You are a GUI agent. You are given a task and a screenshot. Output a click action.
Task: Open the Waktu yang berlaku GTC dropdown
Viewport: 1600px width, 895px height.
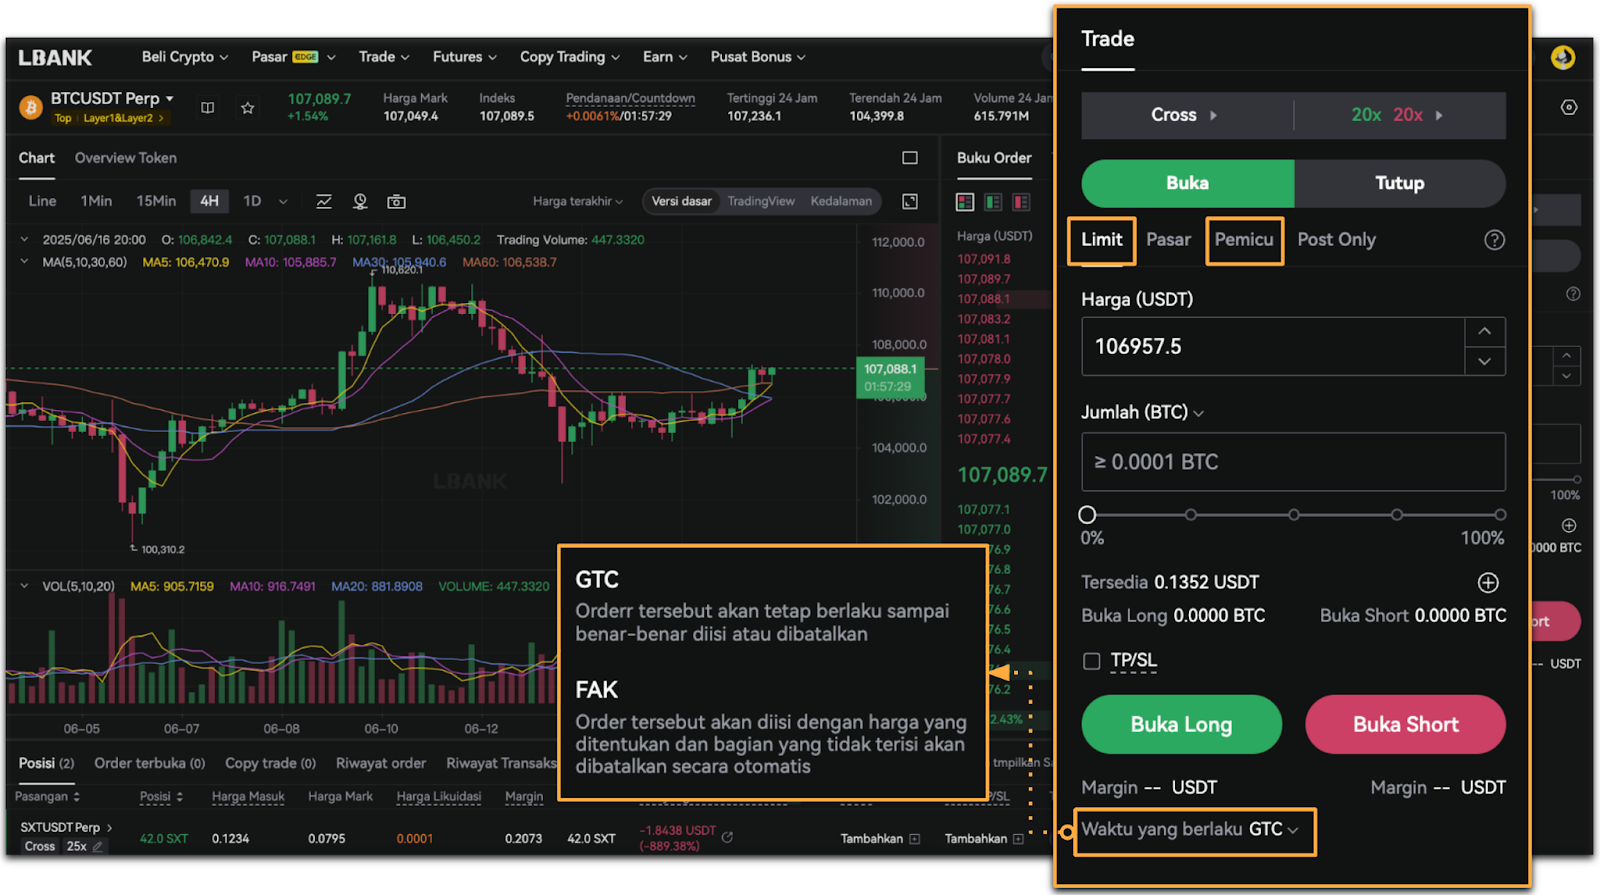(1195, 830)
